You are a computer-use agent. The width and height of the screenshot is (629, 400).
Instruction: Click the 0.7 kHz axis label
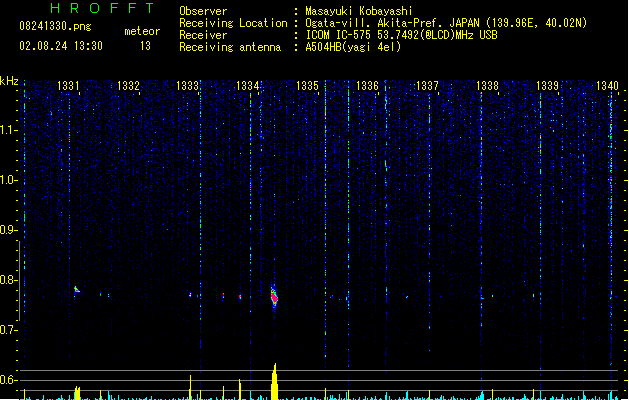(8, 330)
